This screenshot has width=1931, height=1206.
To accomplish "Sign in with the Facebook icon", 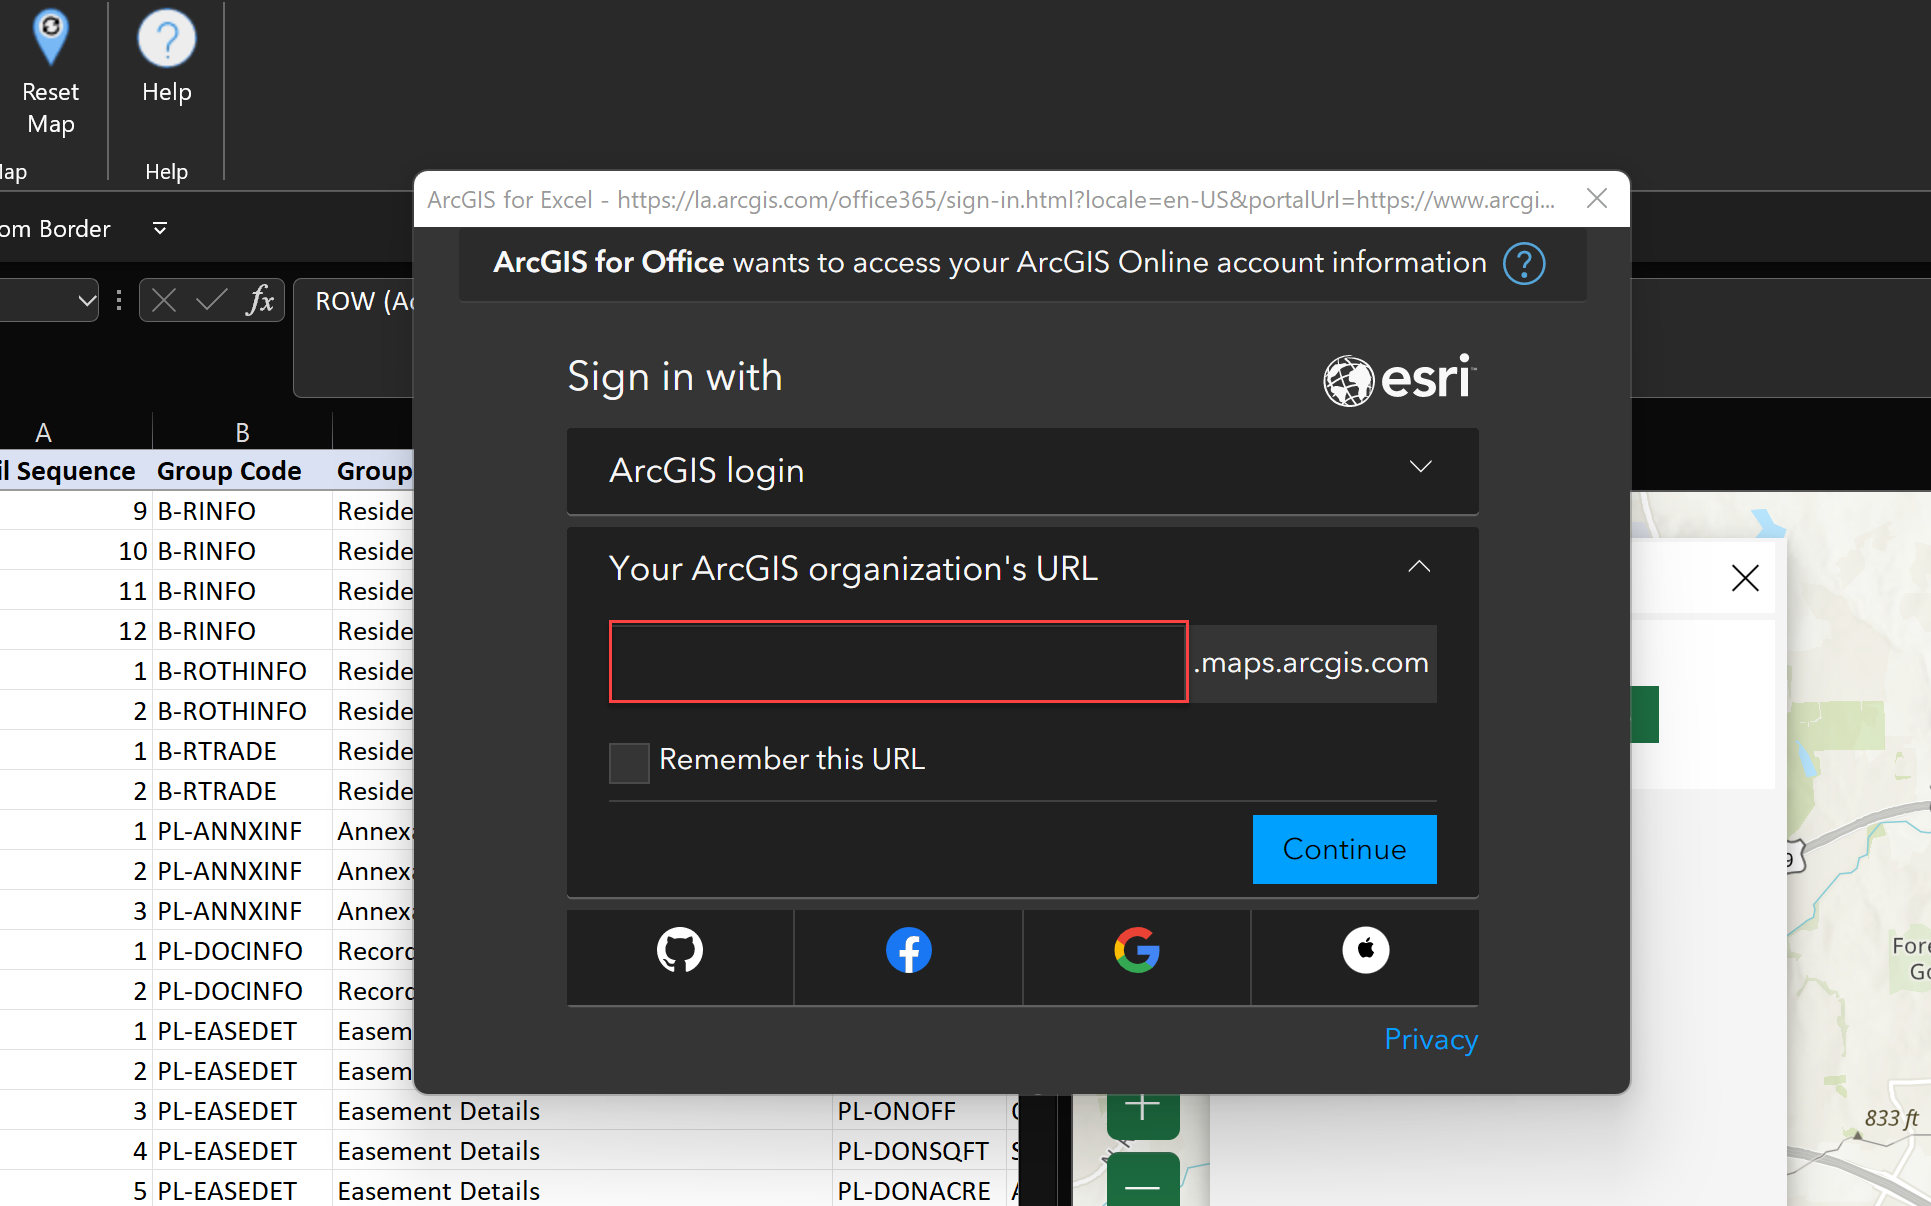I will click(x=908, y=950).
